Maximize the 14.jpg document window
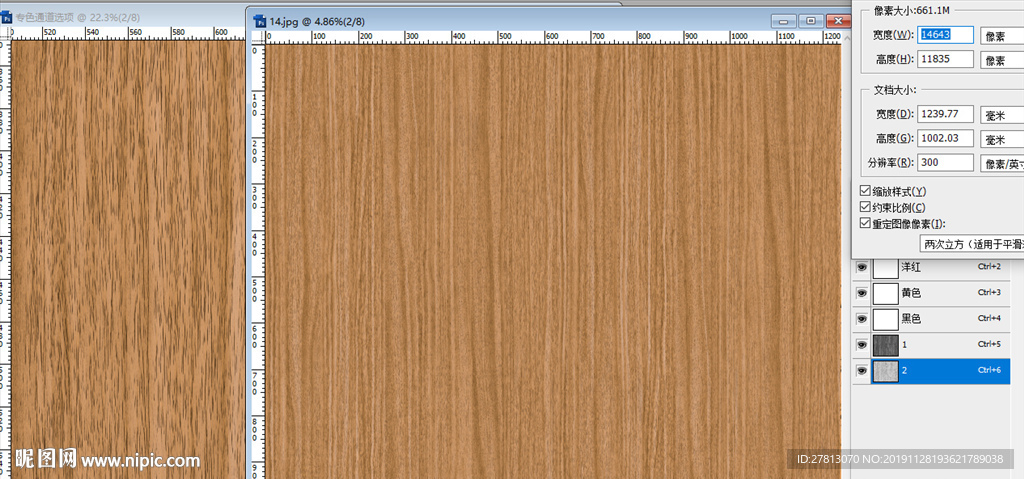1024x479 pixels. point(811,21)
